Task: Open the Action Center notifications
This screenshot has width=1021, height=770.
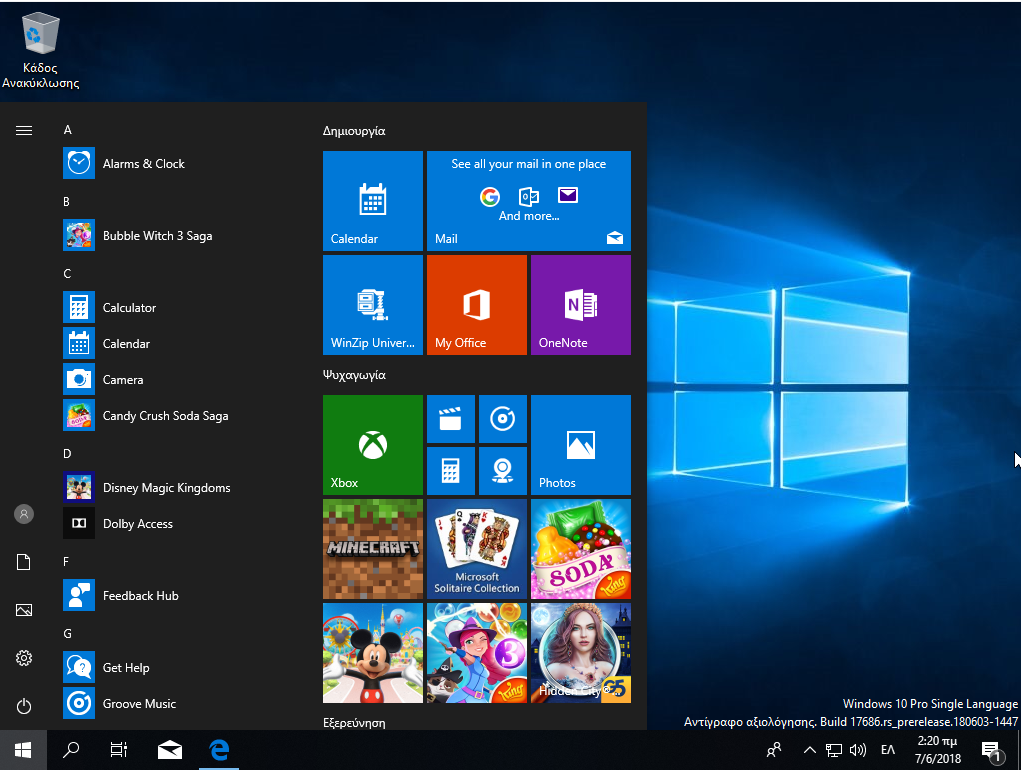Action: click(991, 750)
